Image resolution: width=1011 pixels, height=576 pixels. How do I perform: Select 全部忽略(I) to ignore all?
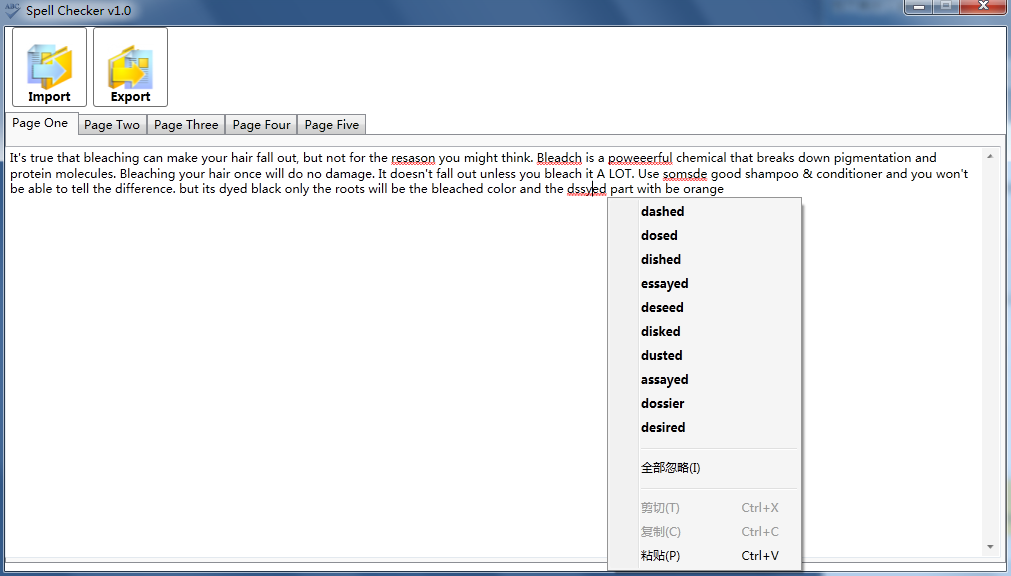(x=670, y=468)
